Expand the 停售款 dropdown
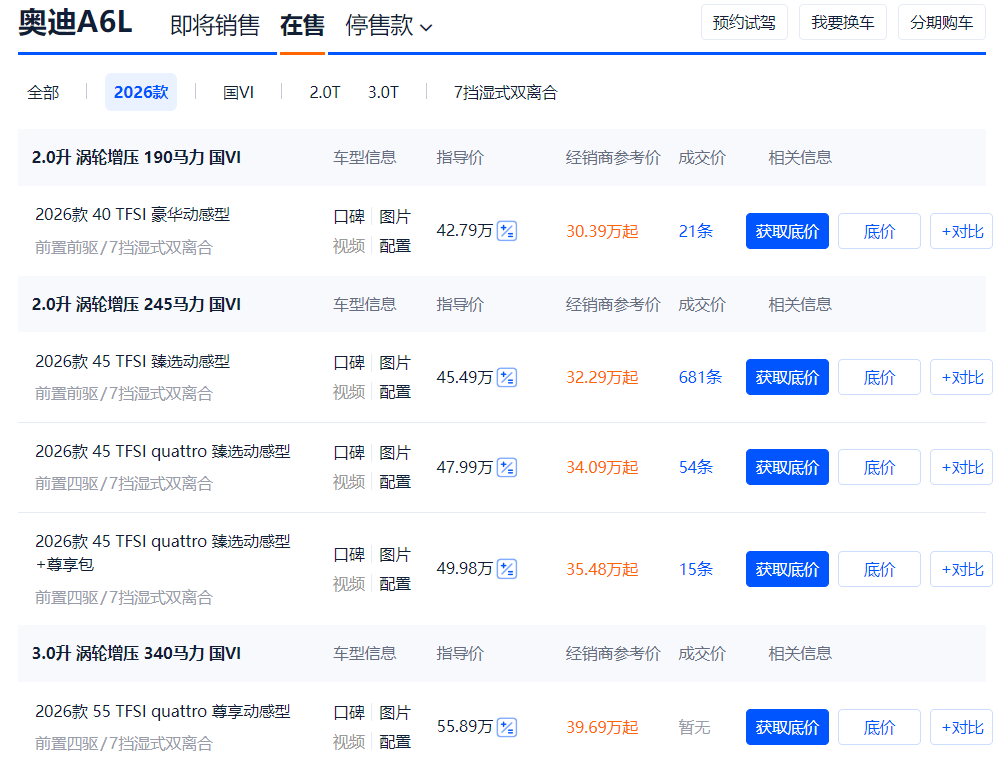The image size is (999, 762). 389,26
